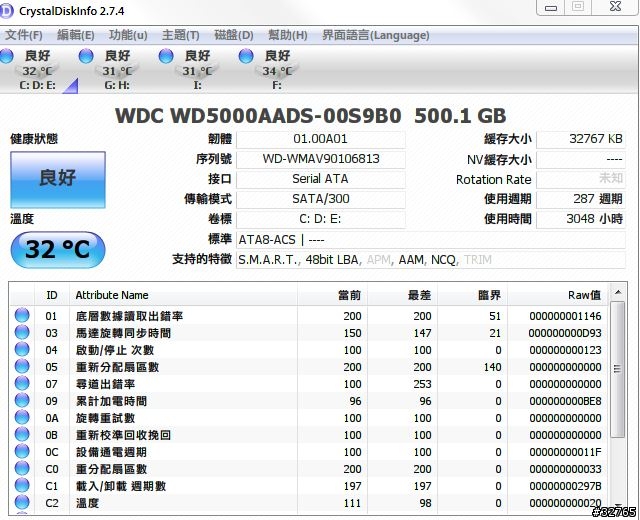The width and height of the screenshot is (640, 520).
Task: Select the 尋道出錯率 row name
Action: pos(105,384)
